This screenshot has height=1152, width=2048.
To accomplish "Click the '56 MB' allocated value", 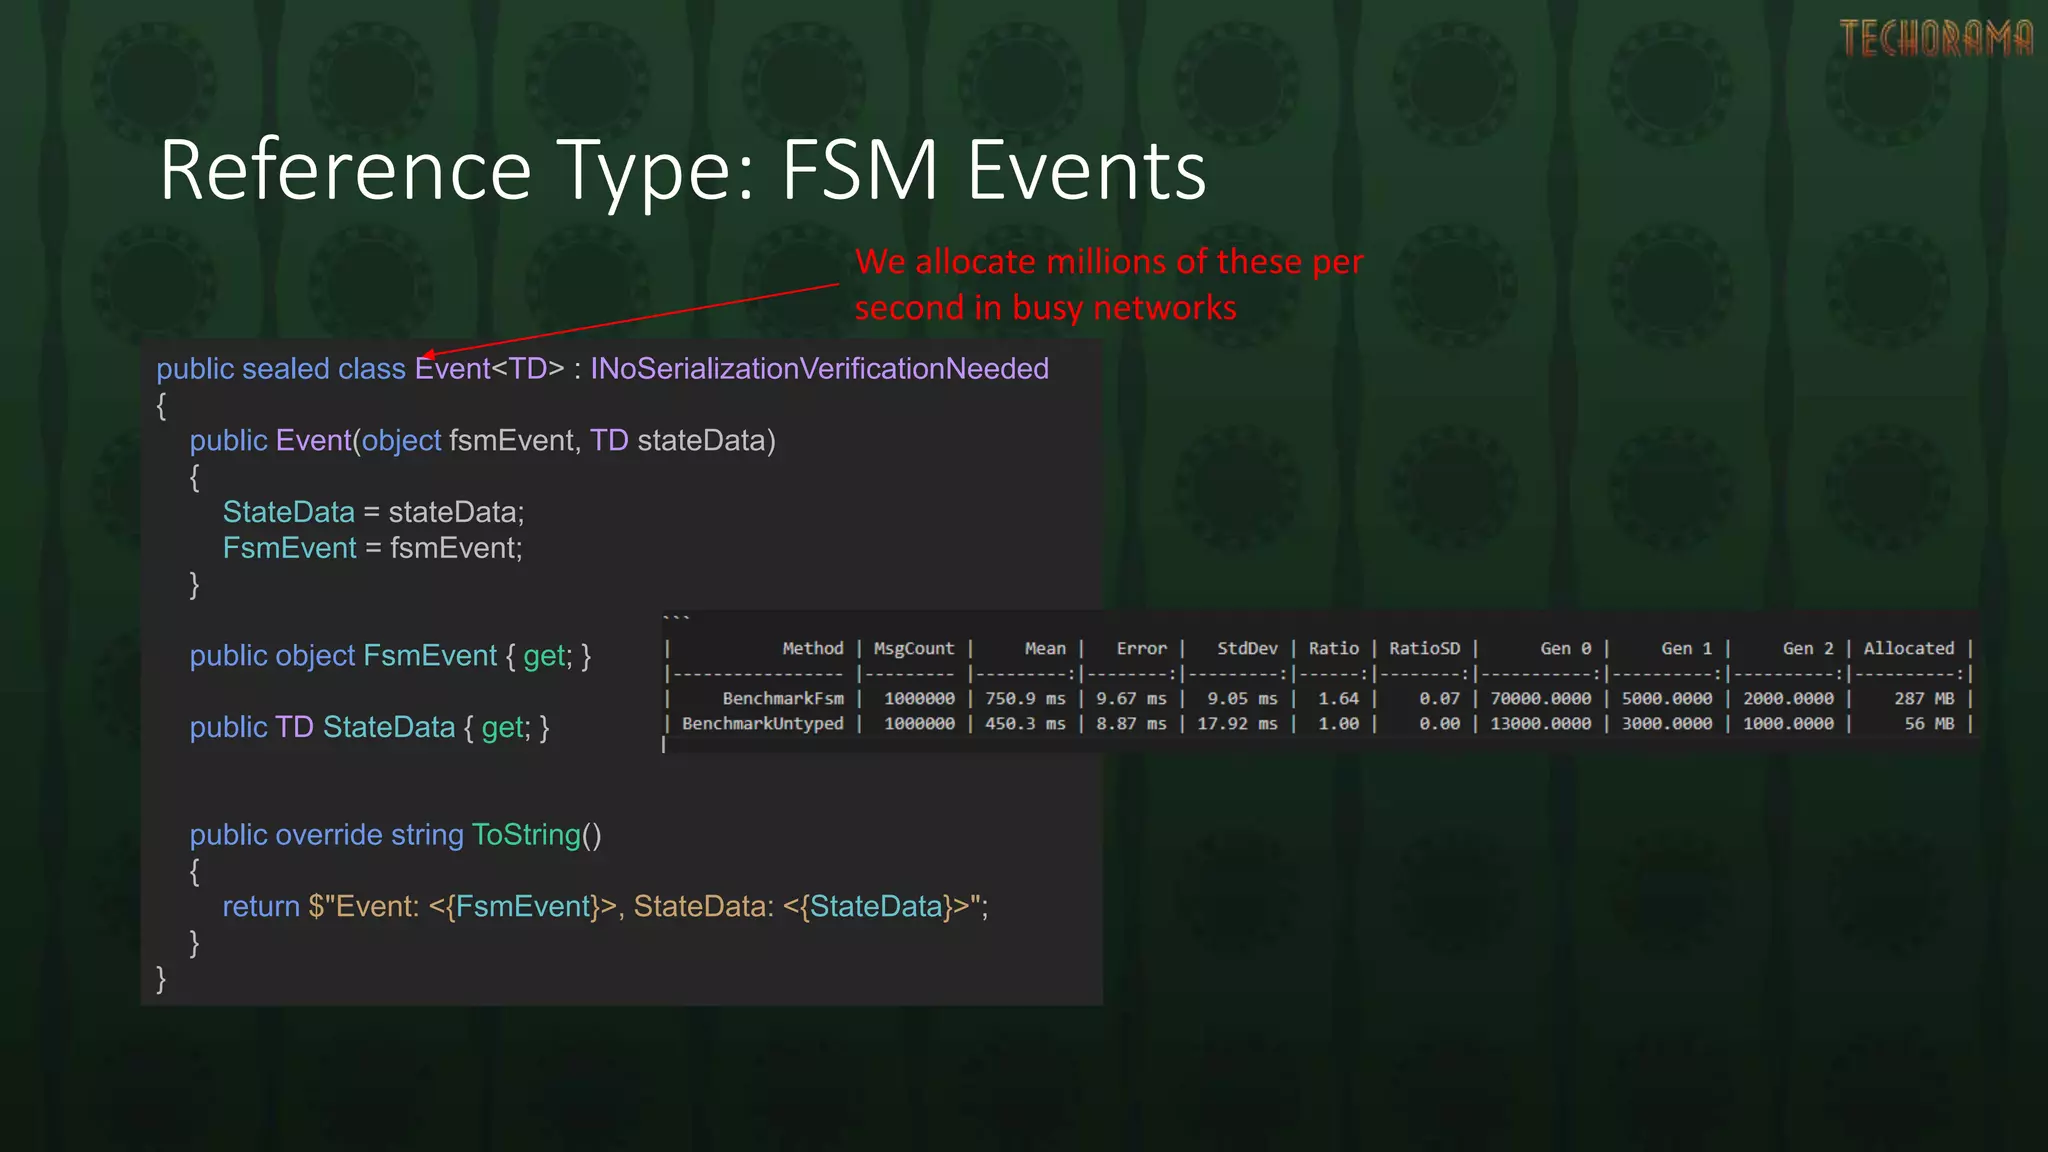I will [x=1929, y=724].
